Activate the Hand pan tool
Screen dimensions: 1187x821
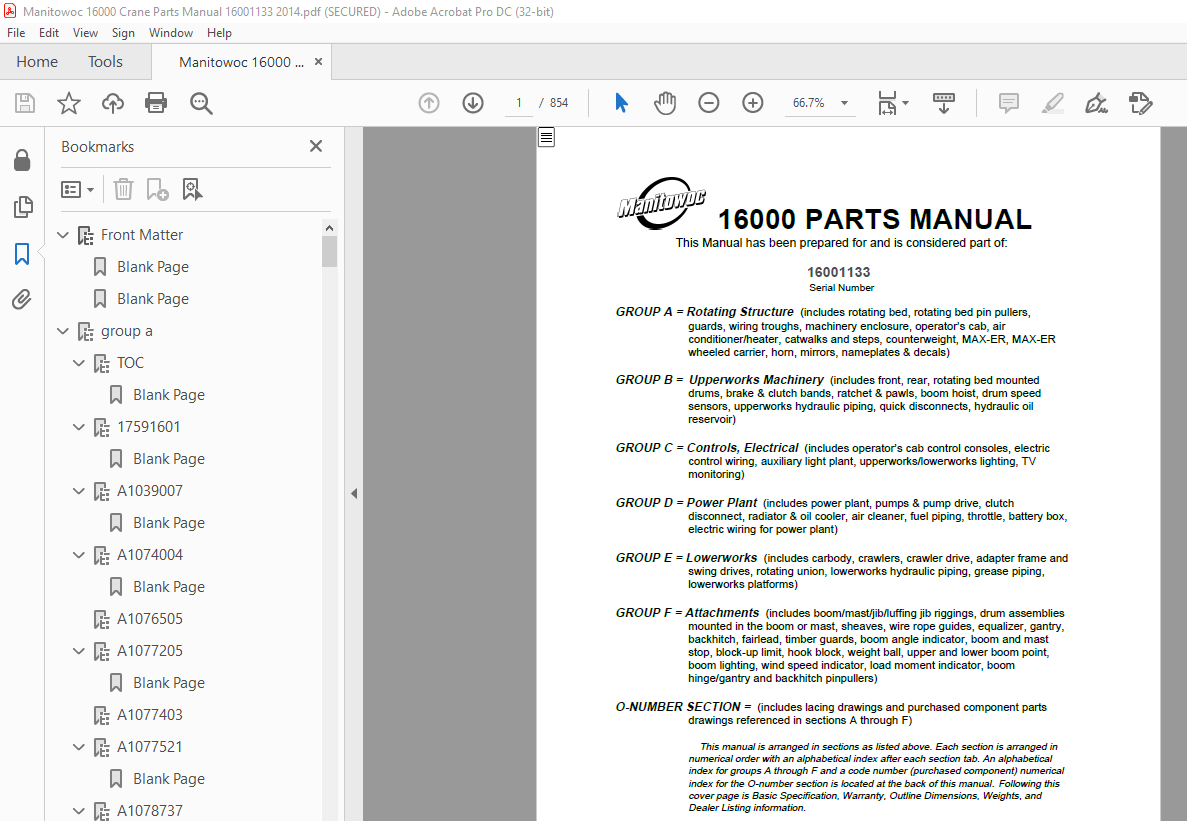665,103
